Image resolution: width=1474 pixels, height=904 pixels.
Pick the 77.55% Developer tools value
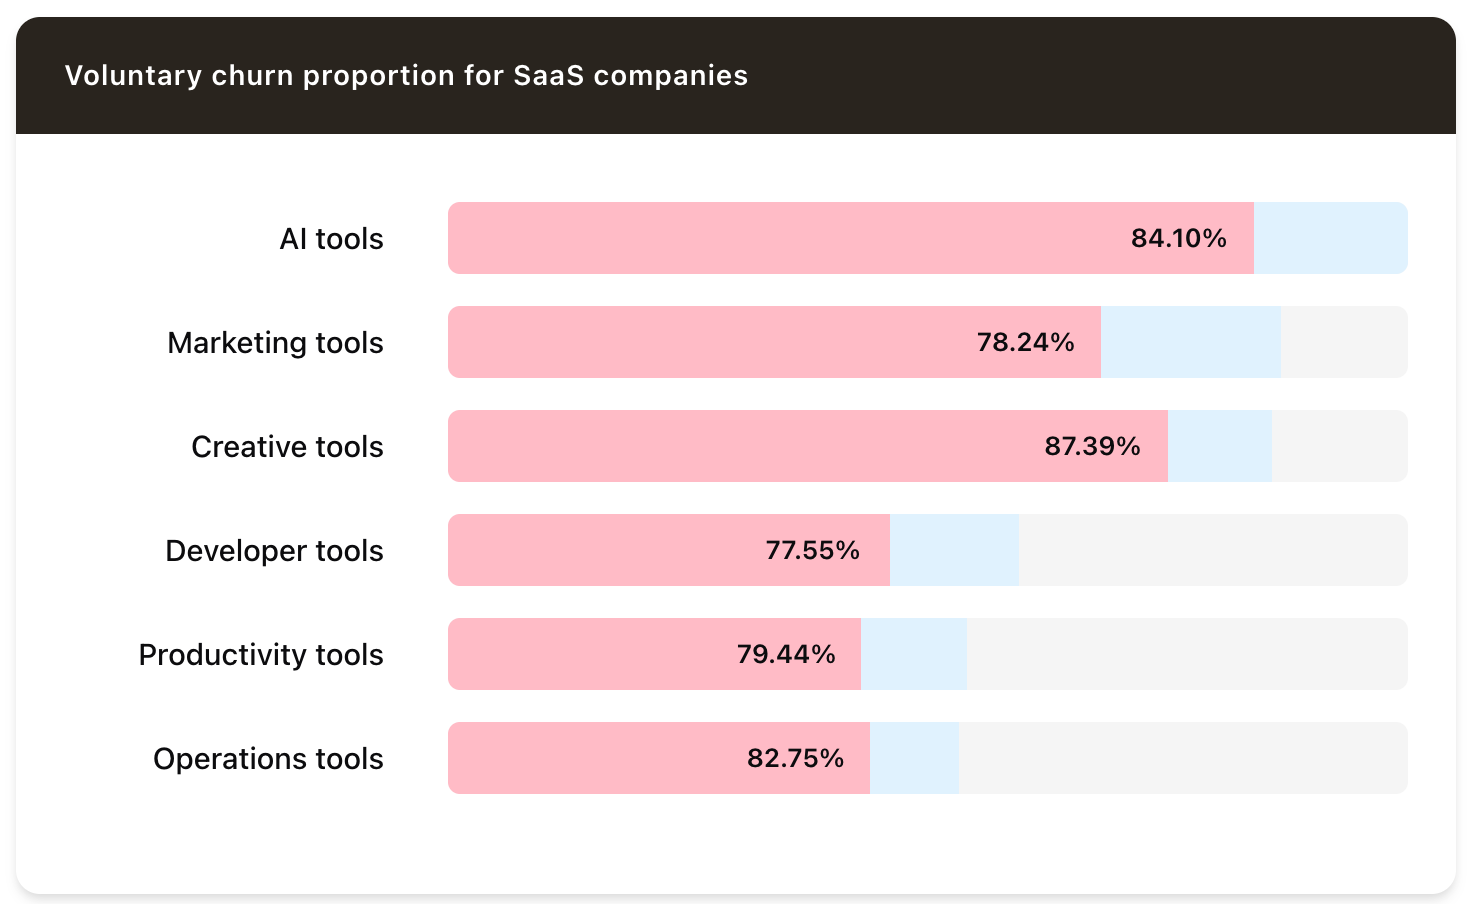pyautogui.click(x=812, y=551)
